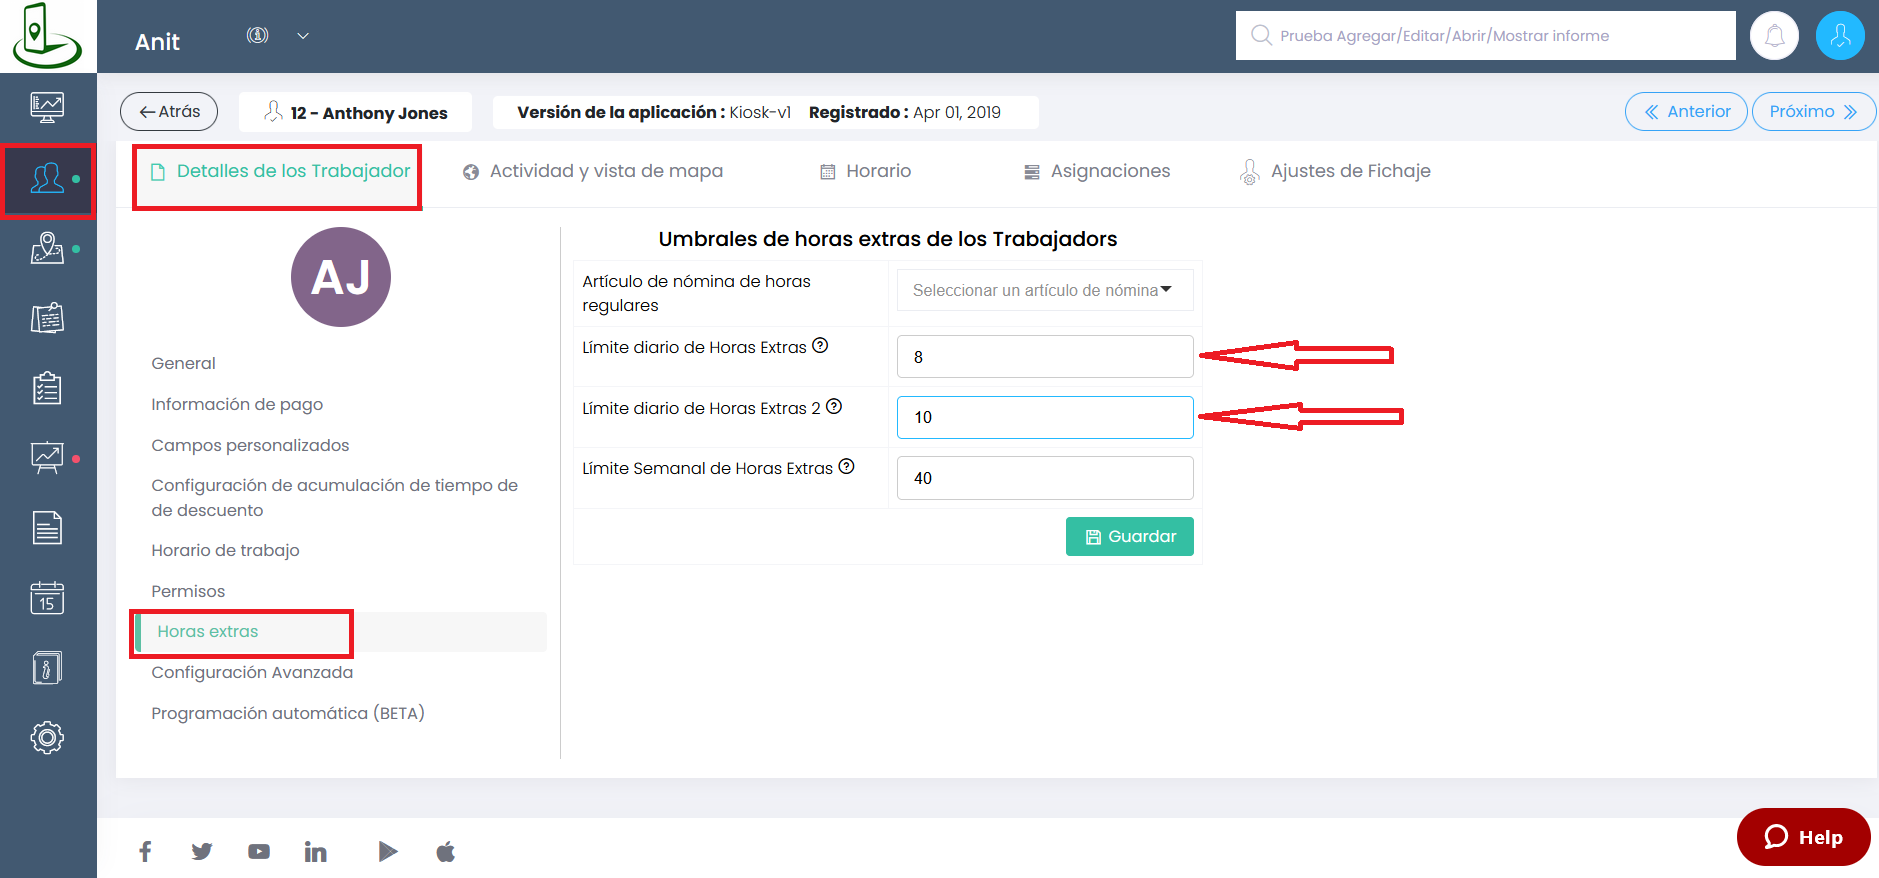
Task: Save thresholds with Guardar button
Action: coord(1130,537)
